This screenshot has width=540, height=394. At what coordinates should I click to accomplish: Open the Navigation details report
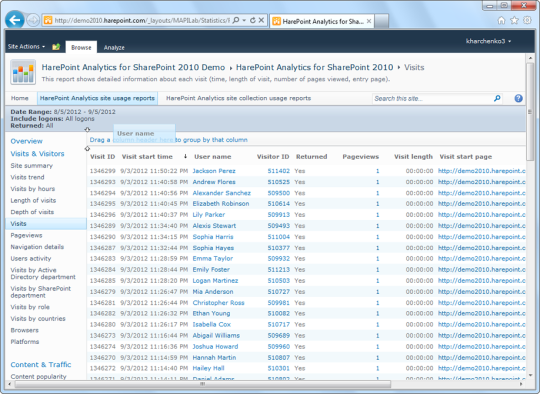click(x=37, y=247)
